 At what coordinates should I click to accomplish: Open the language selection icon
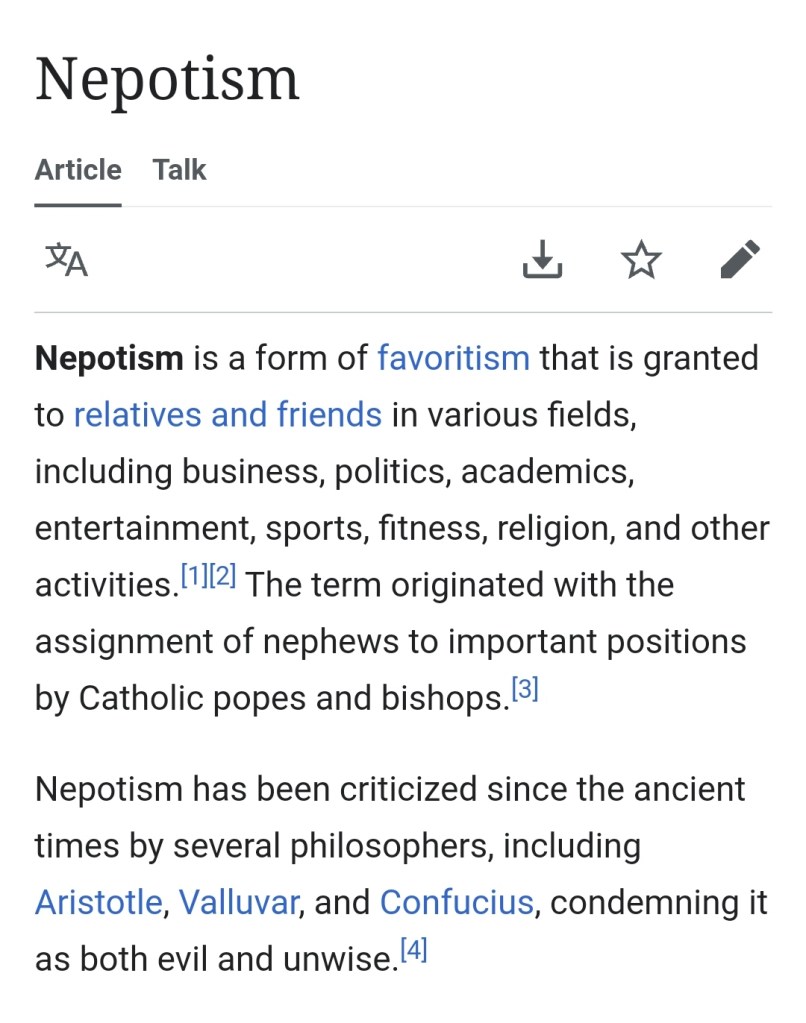[x=67, y=261]
